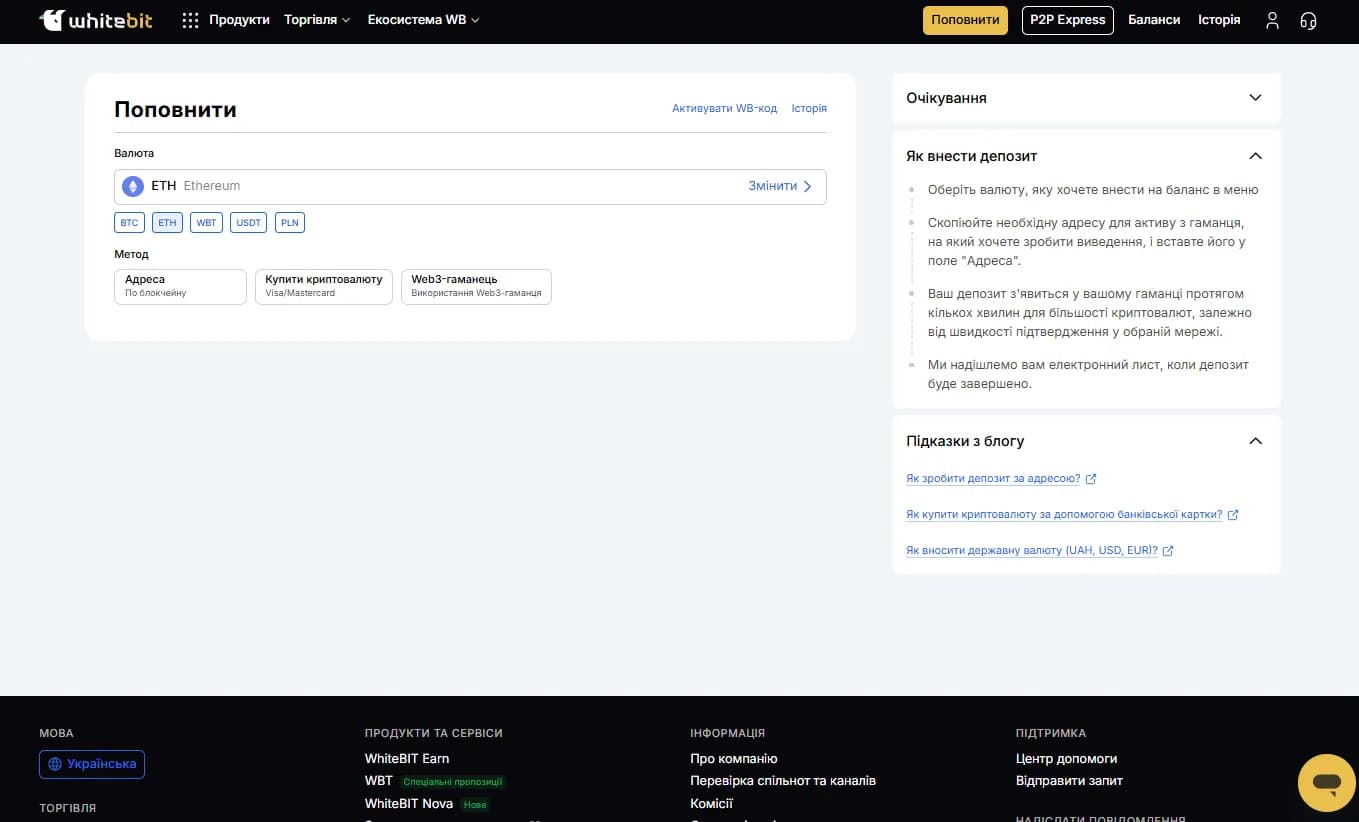Screen dimensions: 1359x822
Task: Open Активувати WB-код link
Action: point(724,108)
